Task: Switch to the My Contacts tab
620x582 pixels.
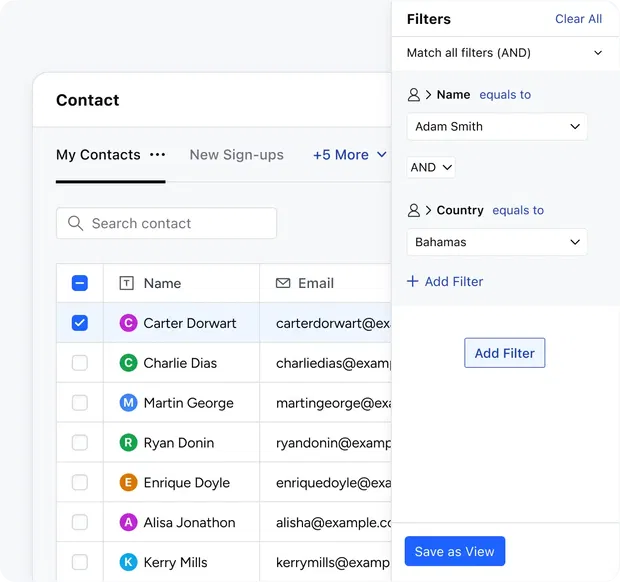Action: (x=98, y=155)
